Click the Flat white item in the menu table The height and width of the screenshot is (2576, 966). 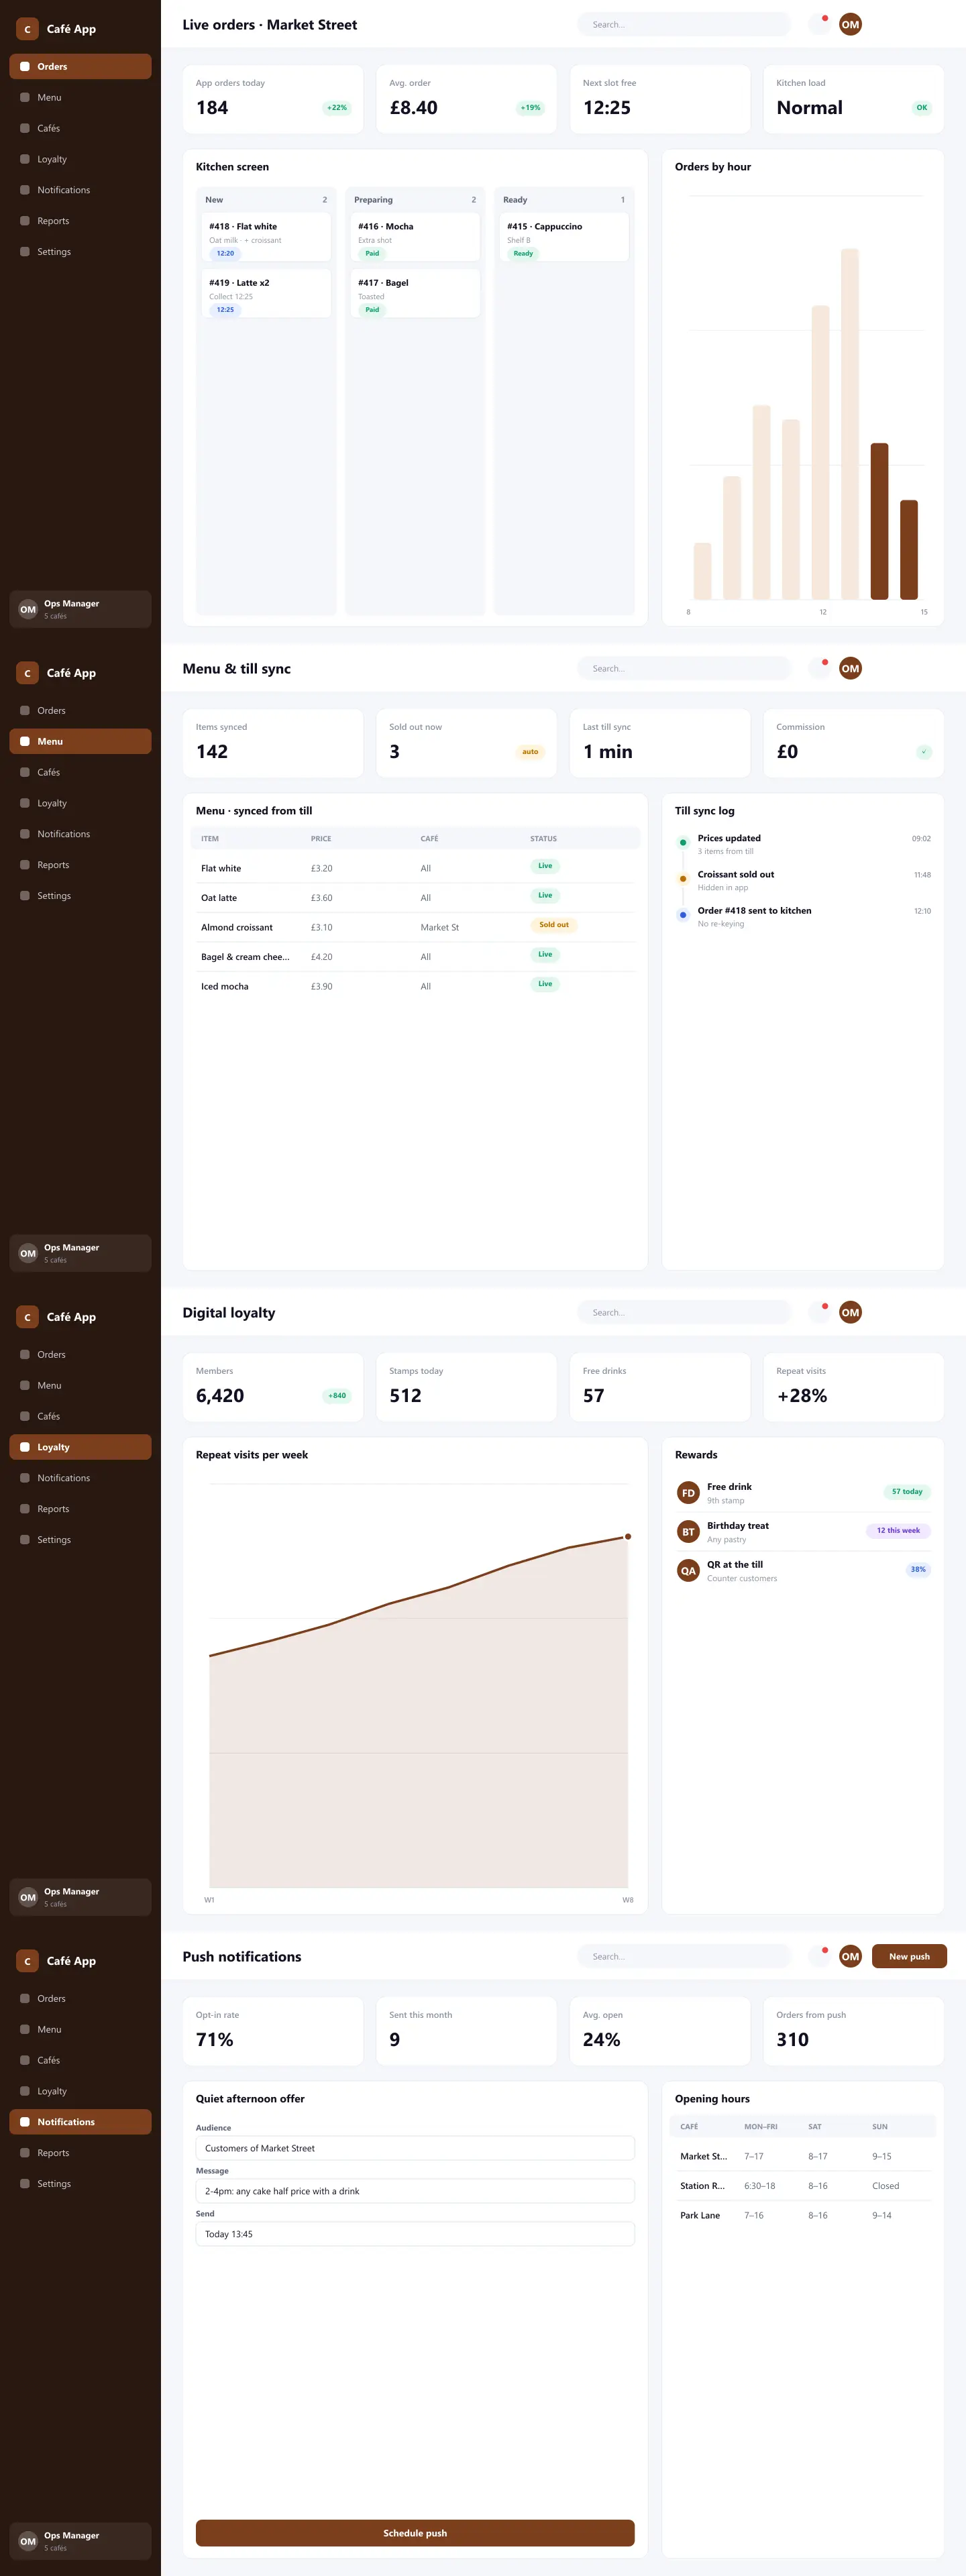click(x=221, y=868)
